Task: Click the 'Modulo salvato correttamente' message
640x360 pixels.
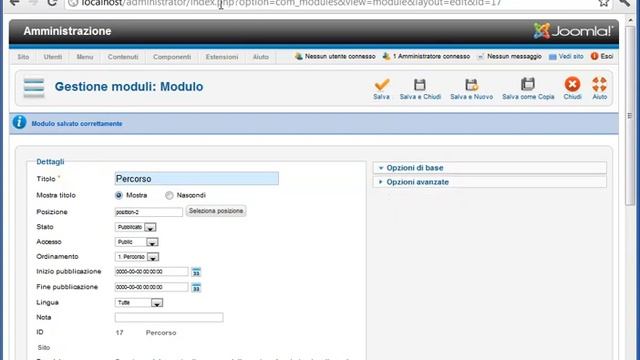Action: coord(77,124)
